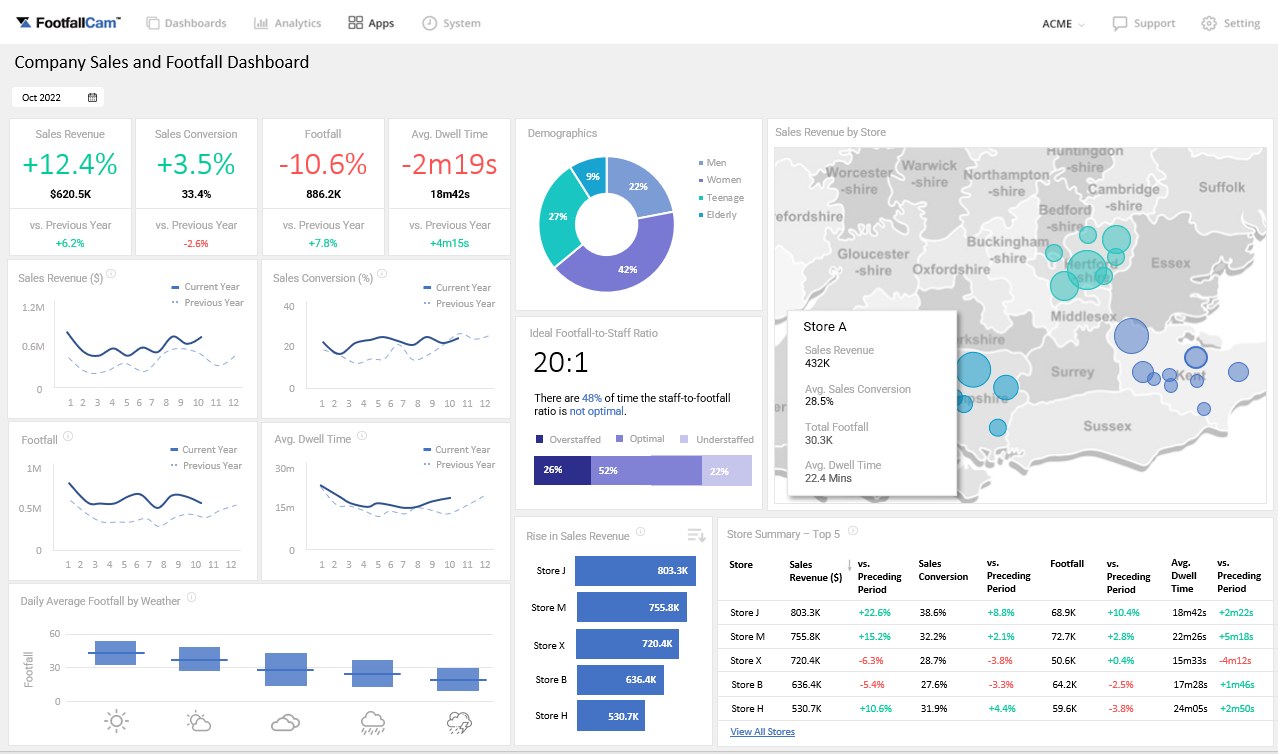
Task: Click info icon beside Store Summary – Top 5
Action: coord(852,531)
